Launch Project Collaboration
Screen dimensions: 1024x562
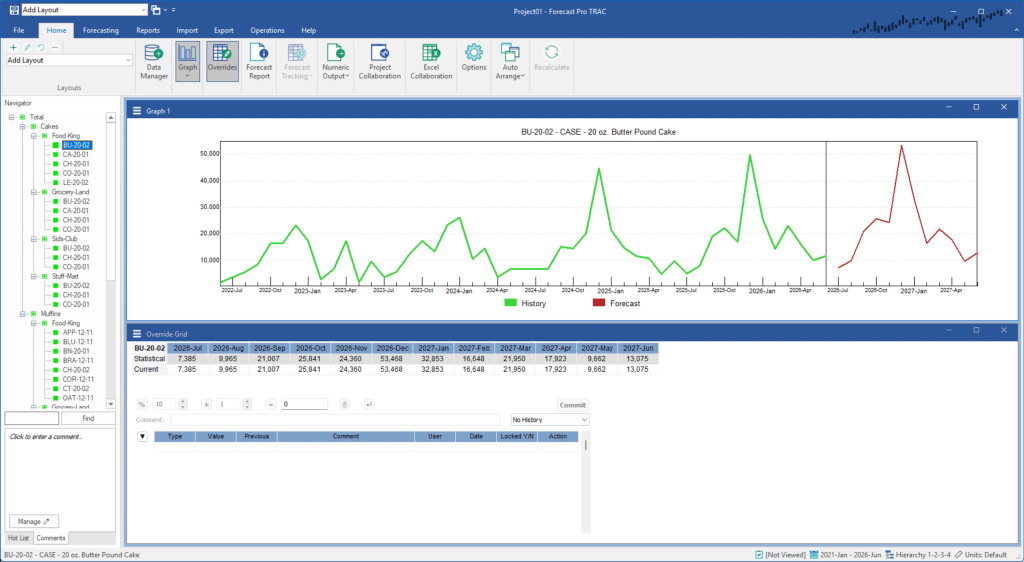point(379,62)
